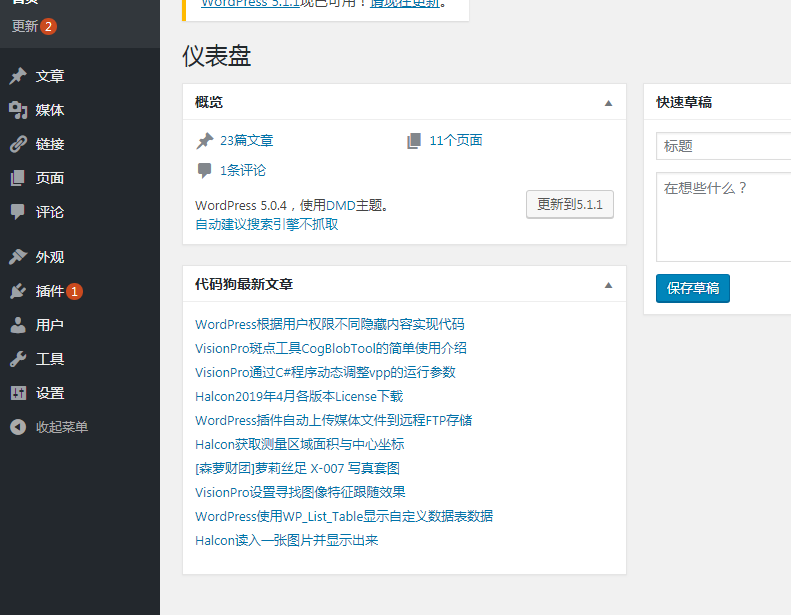Image resolution: width=791 pixels, height=615 pixels.
Task: Open VisionPro斑点工具CogBlobTool article link
Action: (x=331, y=349)
